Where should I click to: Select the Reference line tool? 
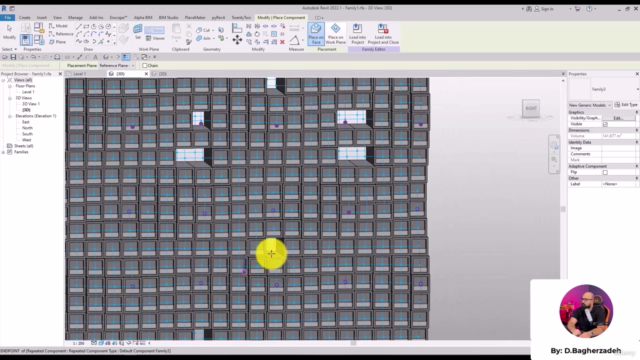pos(61,34)
